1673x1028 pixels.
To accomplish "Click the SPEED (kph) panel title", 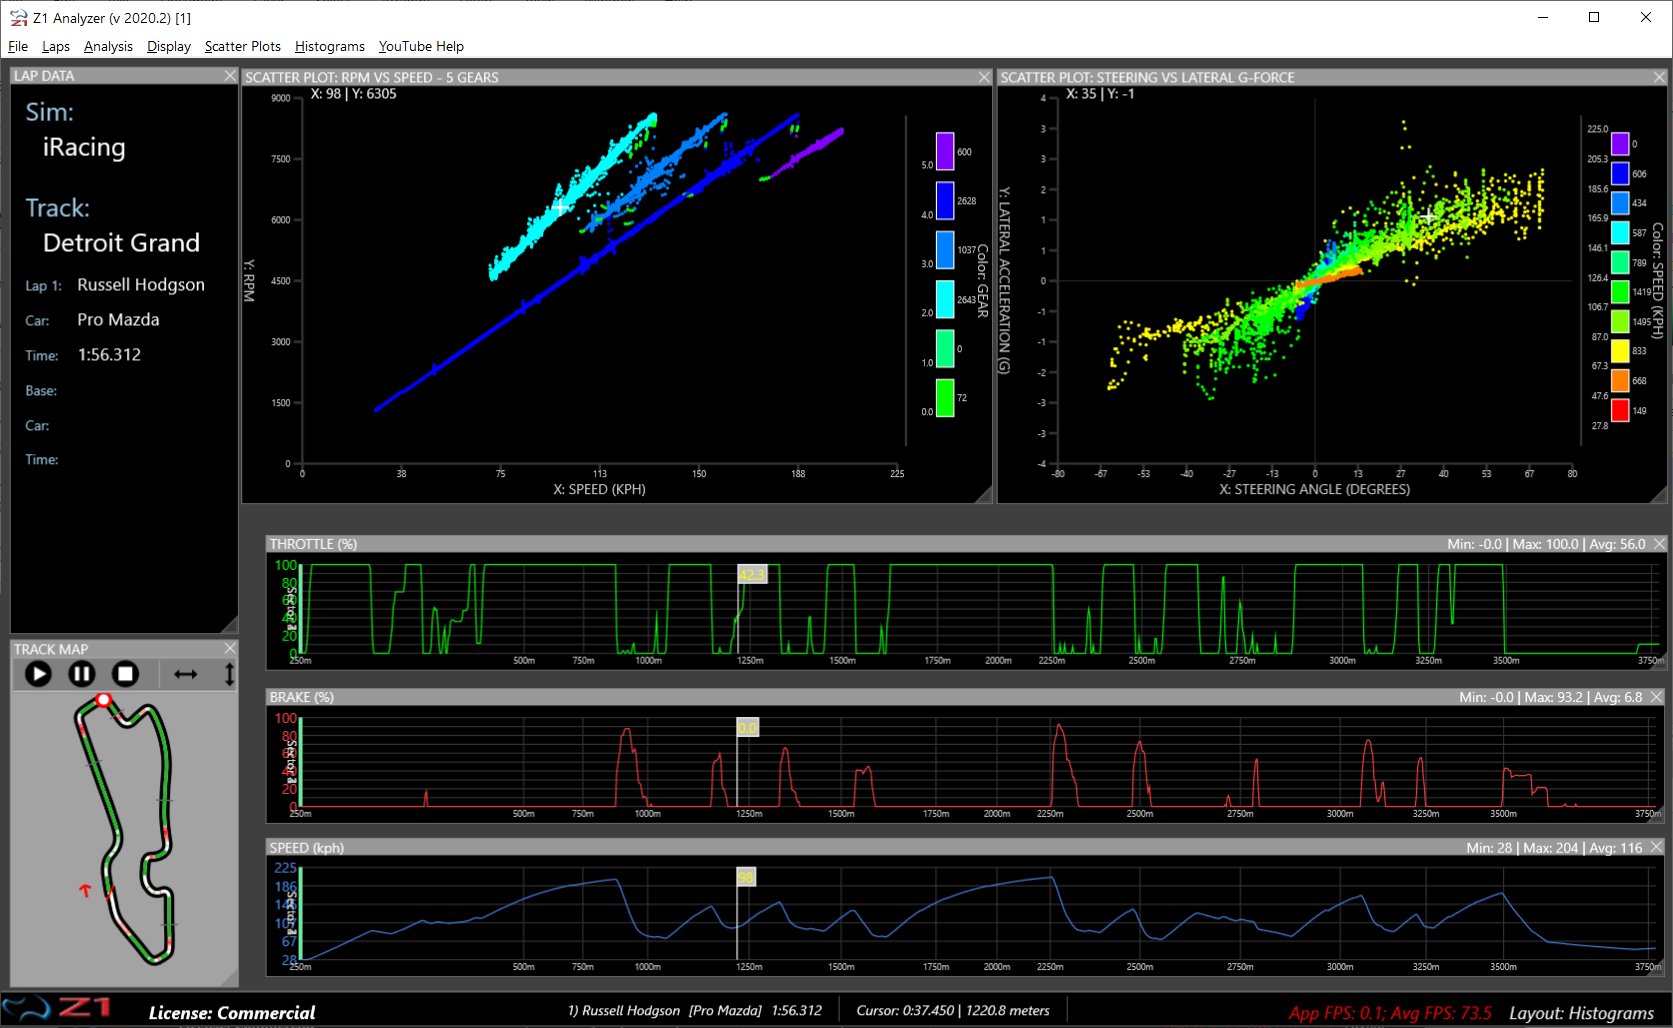I will [x=306, y=848].
